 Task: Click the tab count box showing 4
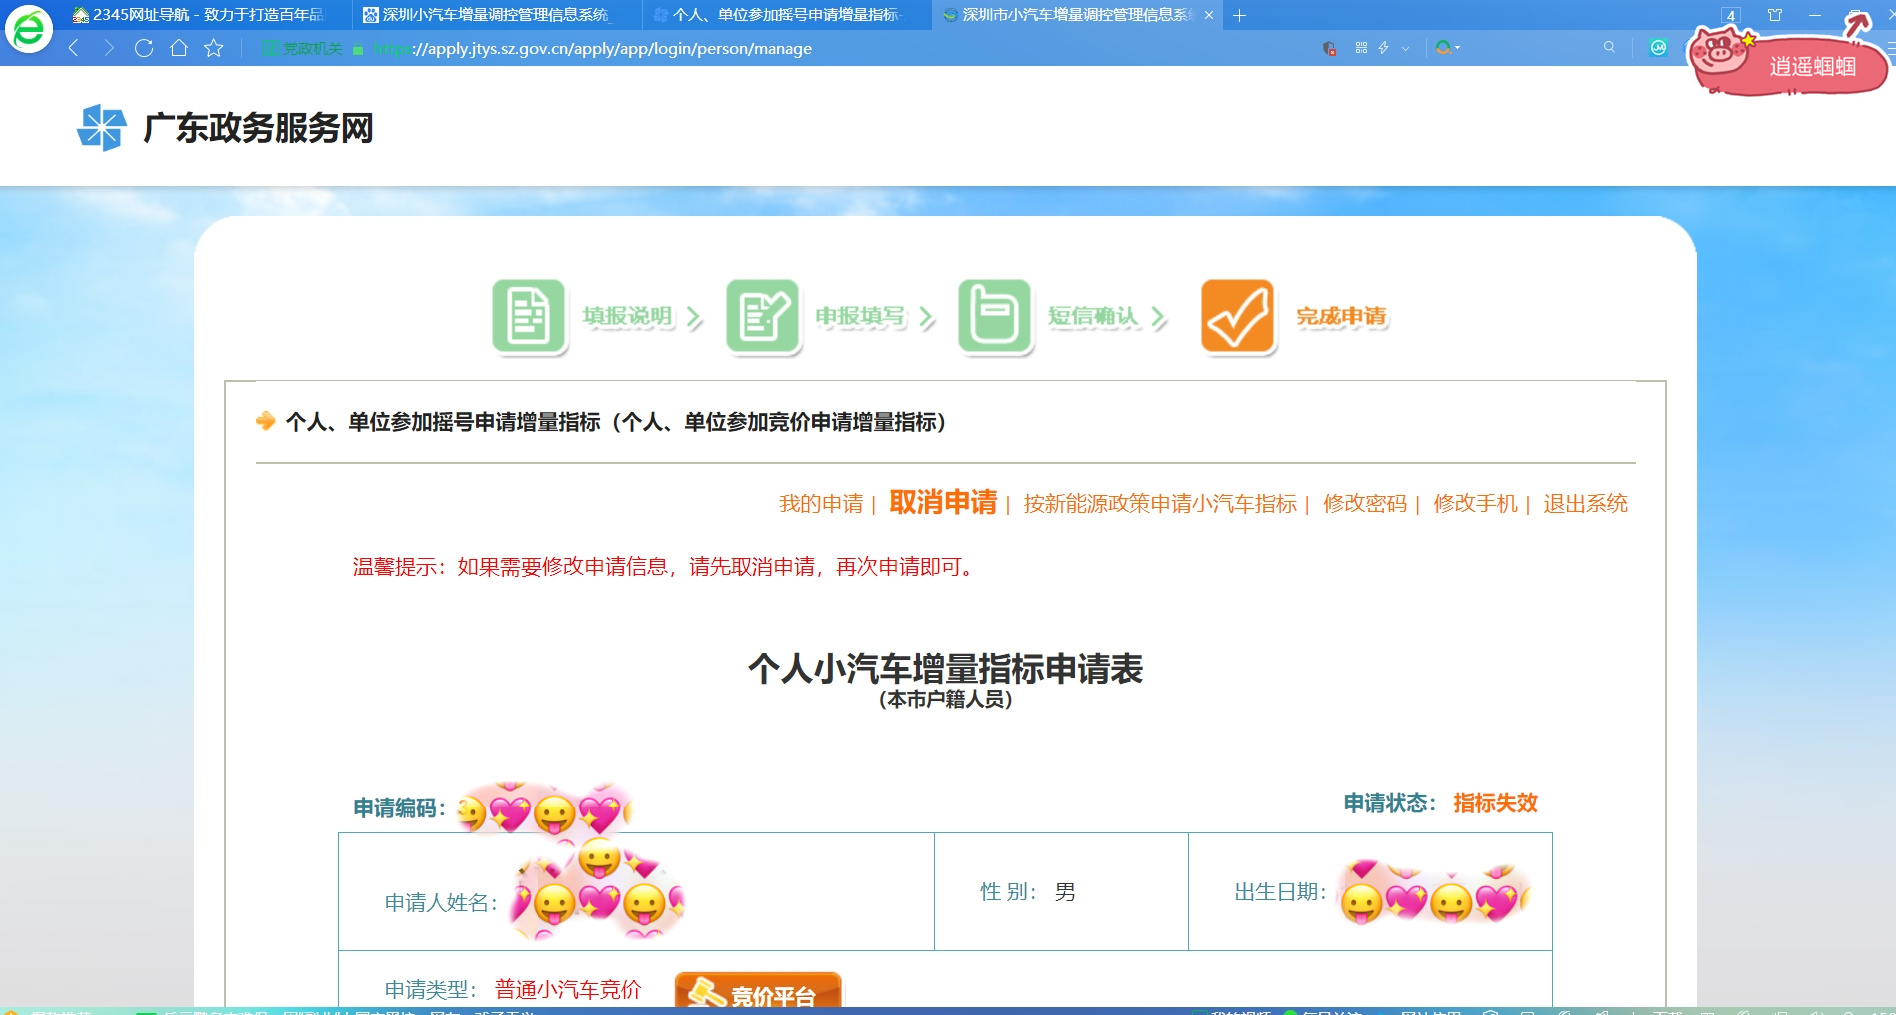point(1731,15)
